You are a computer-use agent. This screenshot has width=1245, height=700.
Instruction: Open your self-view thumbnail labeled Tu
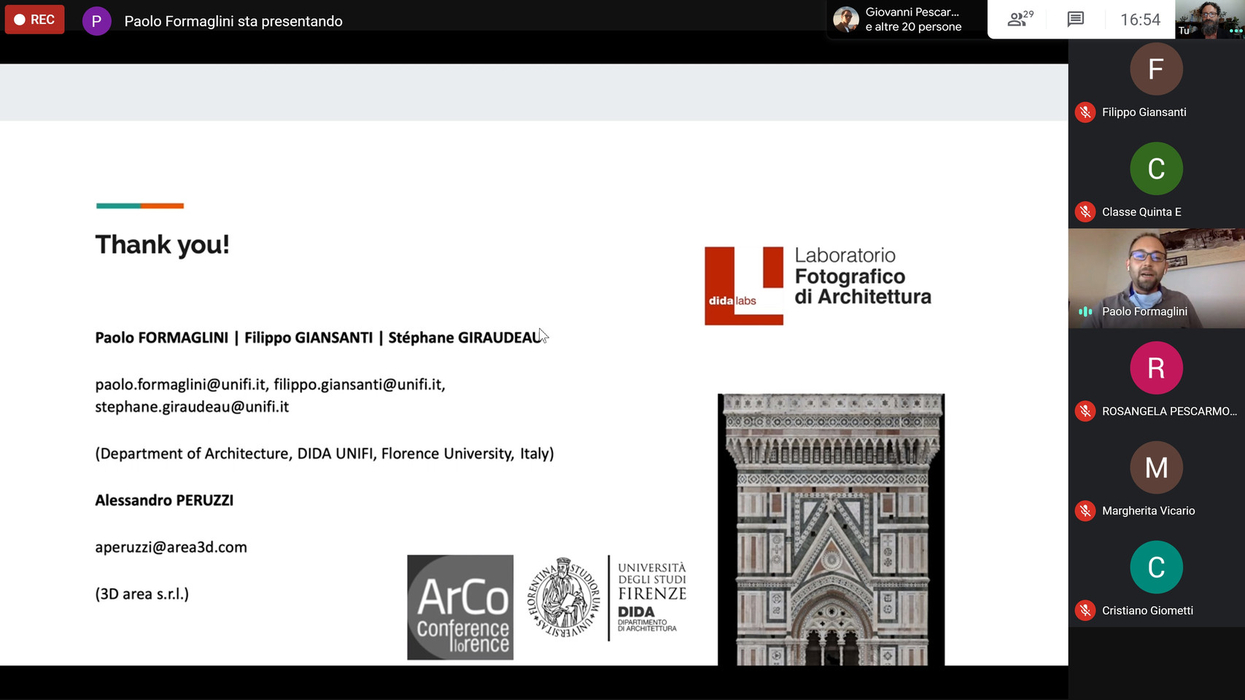coord(1209,19)
